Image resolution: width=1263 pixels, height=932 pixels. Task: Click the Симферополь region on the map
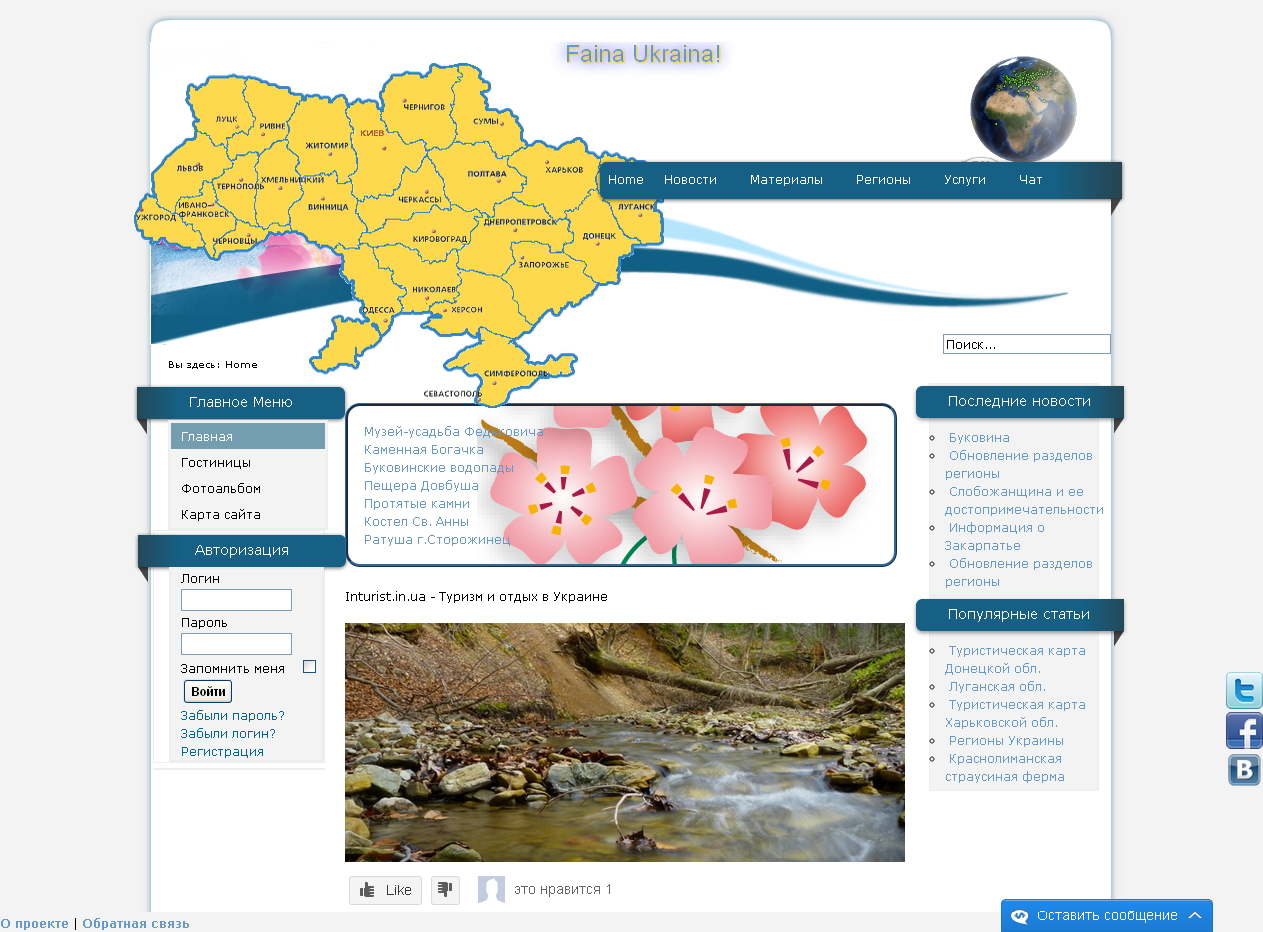[516, 374]
